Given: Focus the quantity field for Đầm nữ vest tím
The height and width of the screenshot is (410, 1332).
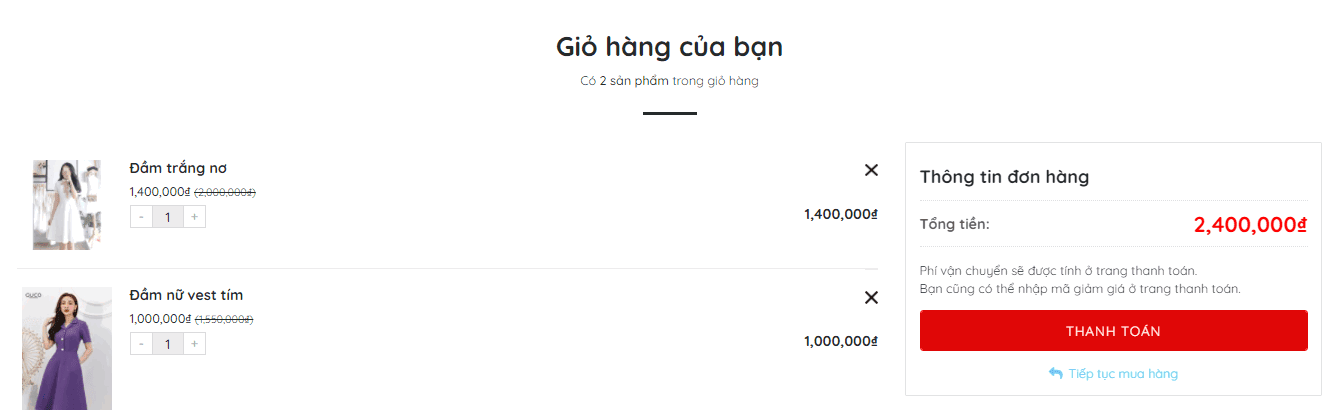Looking at the screenshot, I should click(168, 344).
